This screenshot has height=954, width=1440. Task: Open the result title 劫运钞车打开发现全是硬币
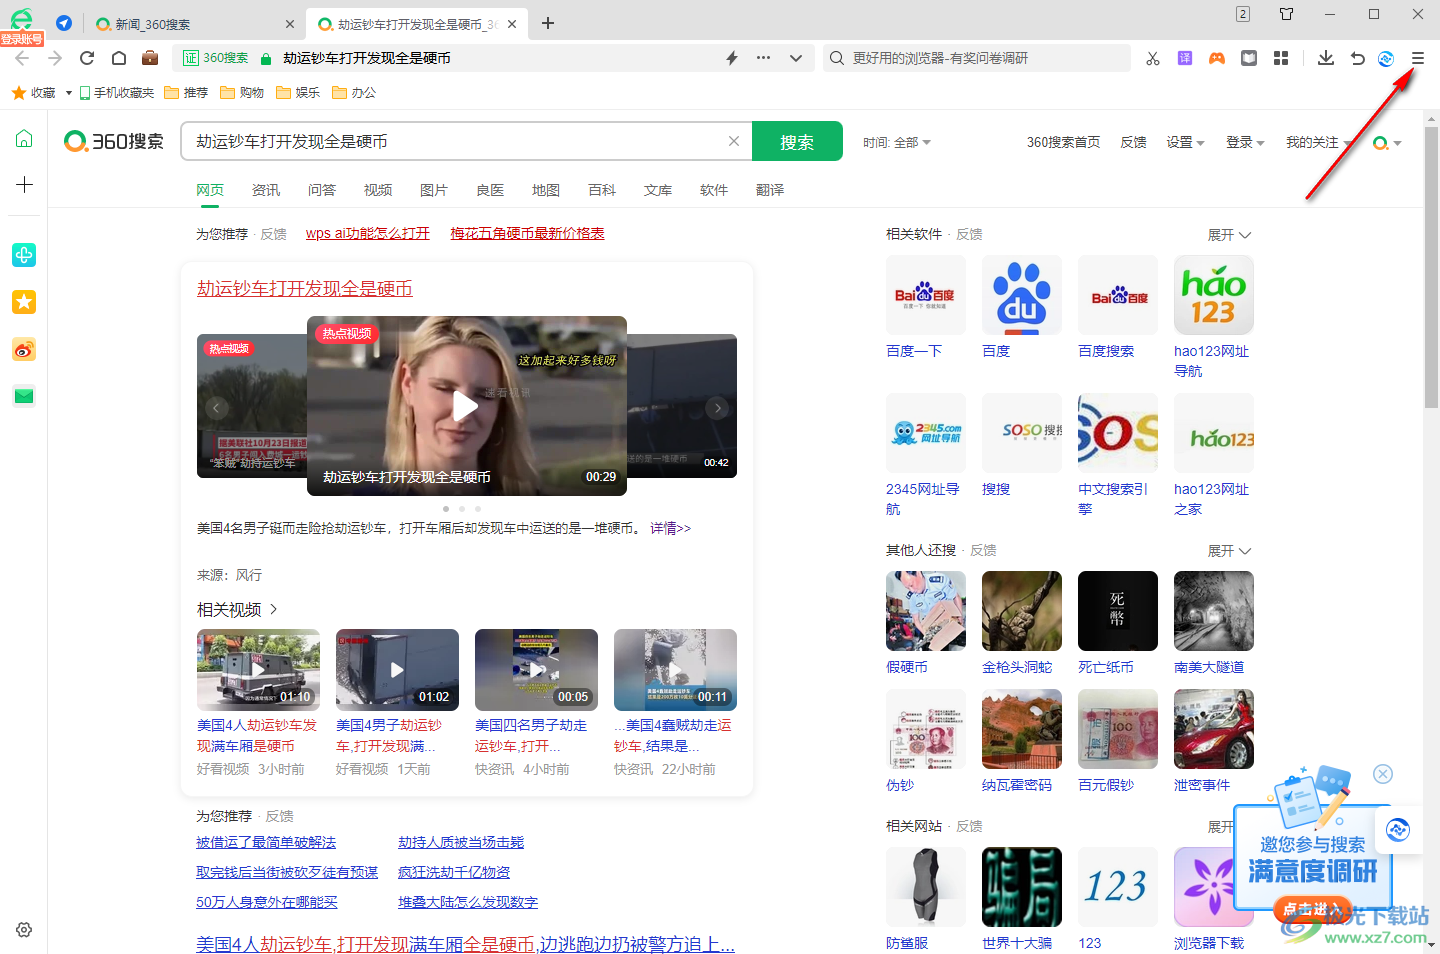pos(305,289)
